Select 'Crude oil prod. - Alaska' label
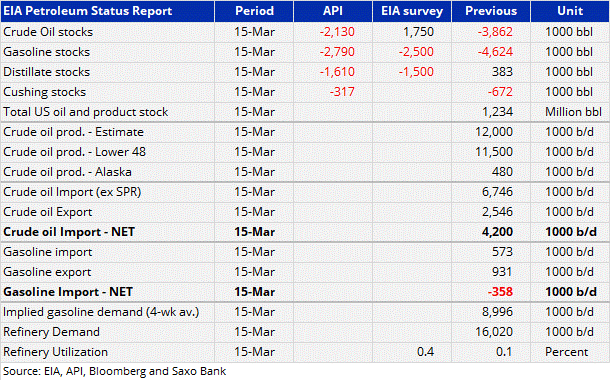The height and width of the screenshot is (380, 611). [67, 172]
